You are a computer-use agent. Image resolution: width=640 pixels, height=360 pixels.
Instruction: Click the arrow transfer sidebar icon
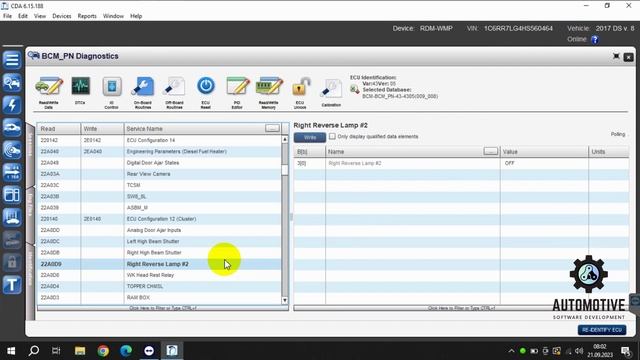12,172
